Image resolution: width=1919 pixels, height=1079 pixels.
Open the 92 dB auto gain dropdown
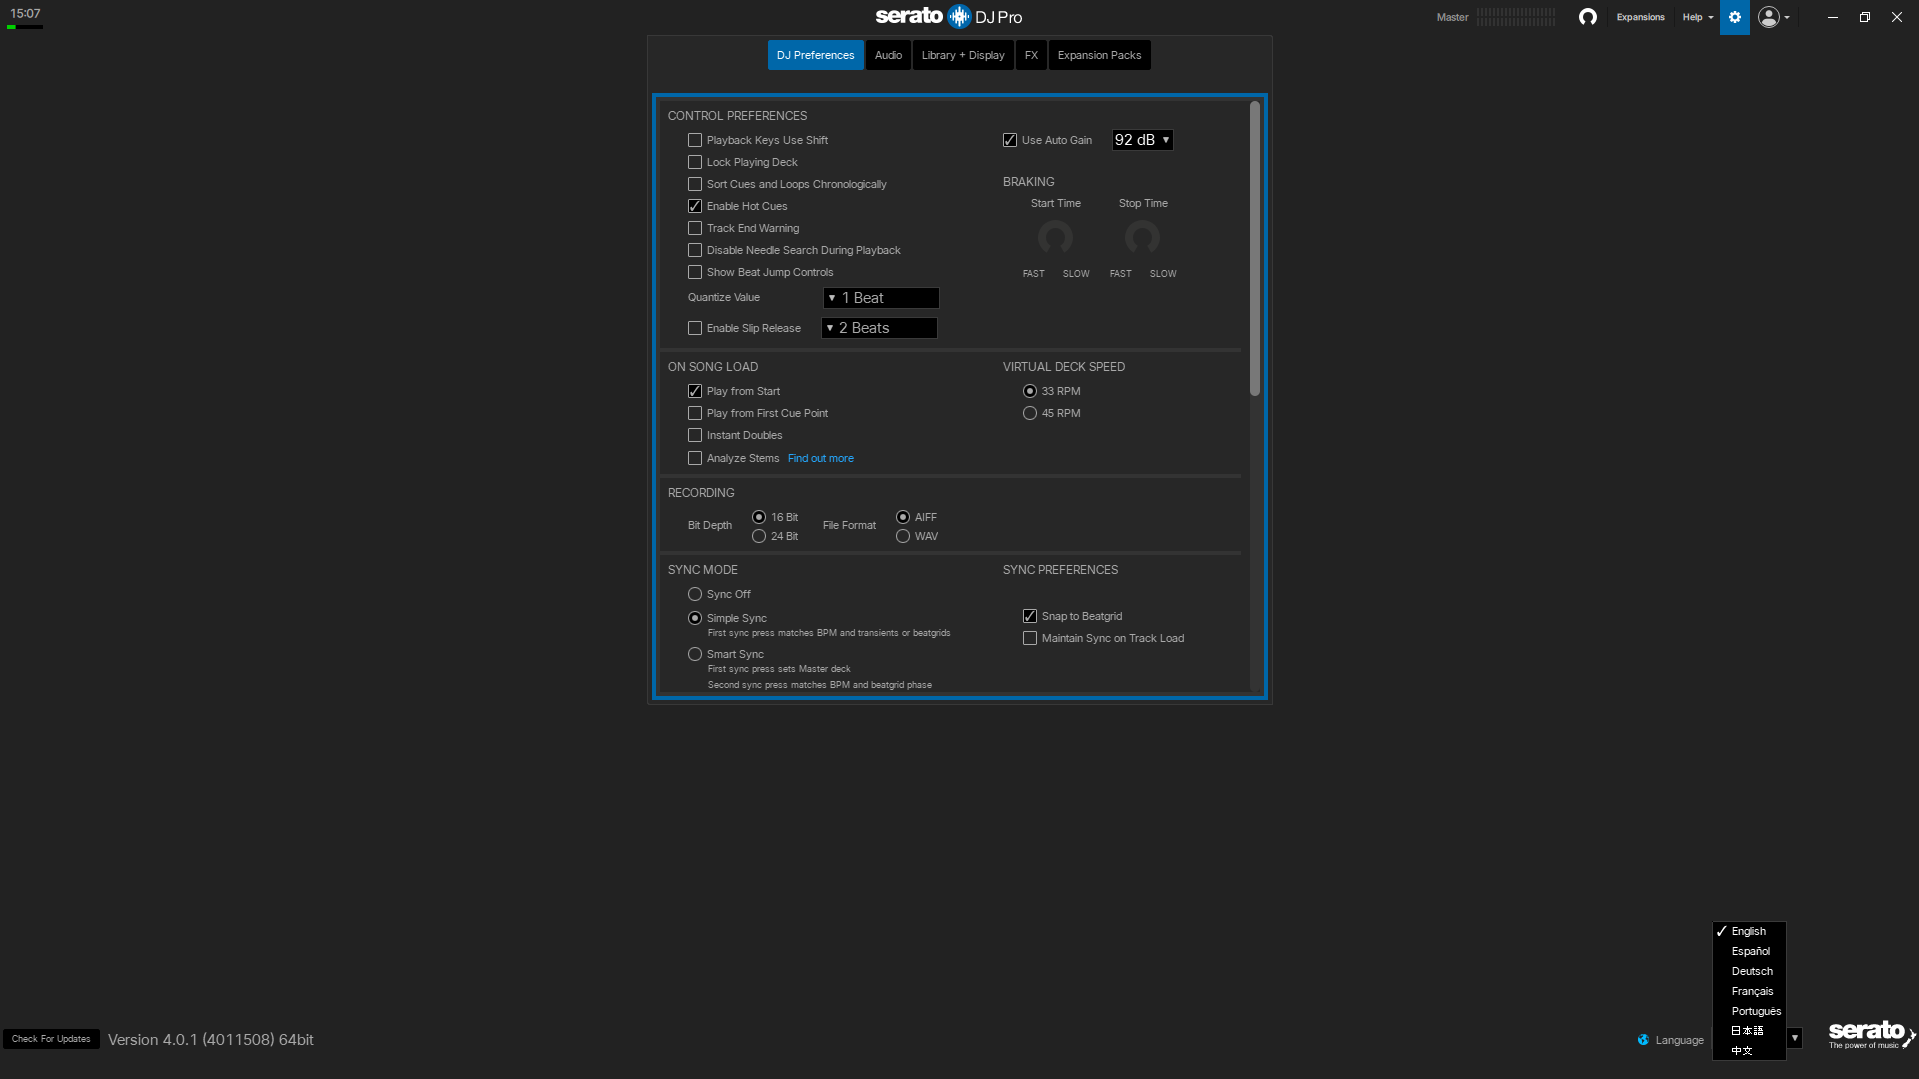point(1142,140)
